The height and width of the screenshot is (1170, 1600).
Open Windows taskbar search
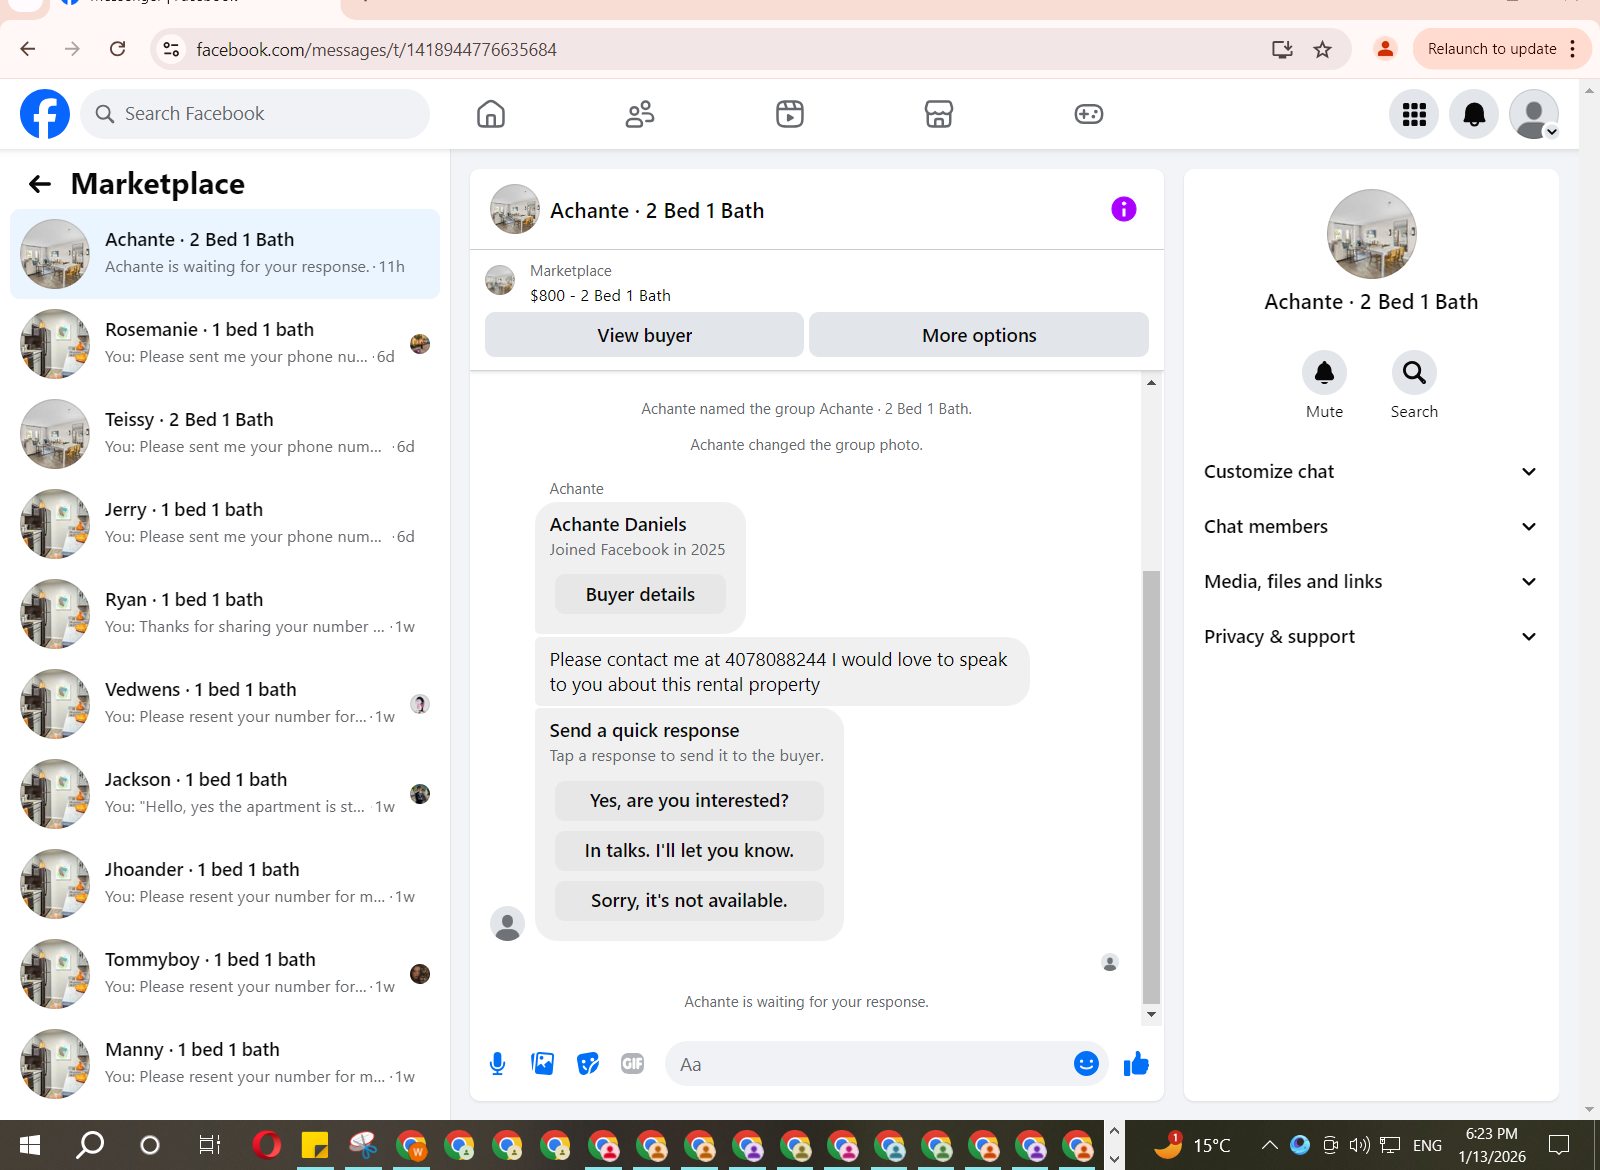coord(90,1145)
